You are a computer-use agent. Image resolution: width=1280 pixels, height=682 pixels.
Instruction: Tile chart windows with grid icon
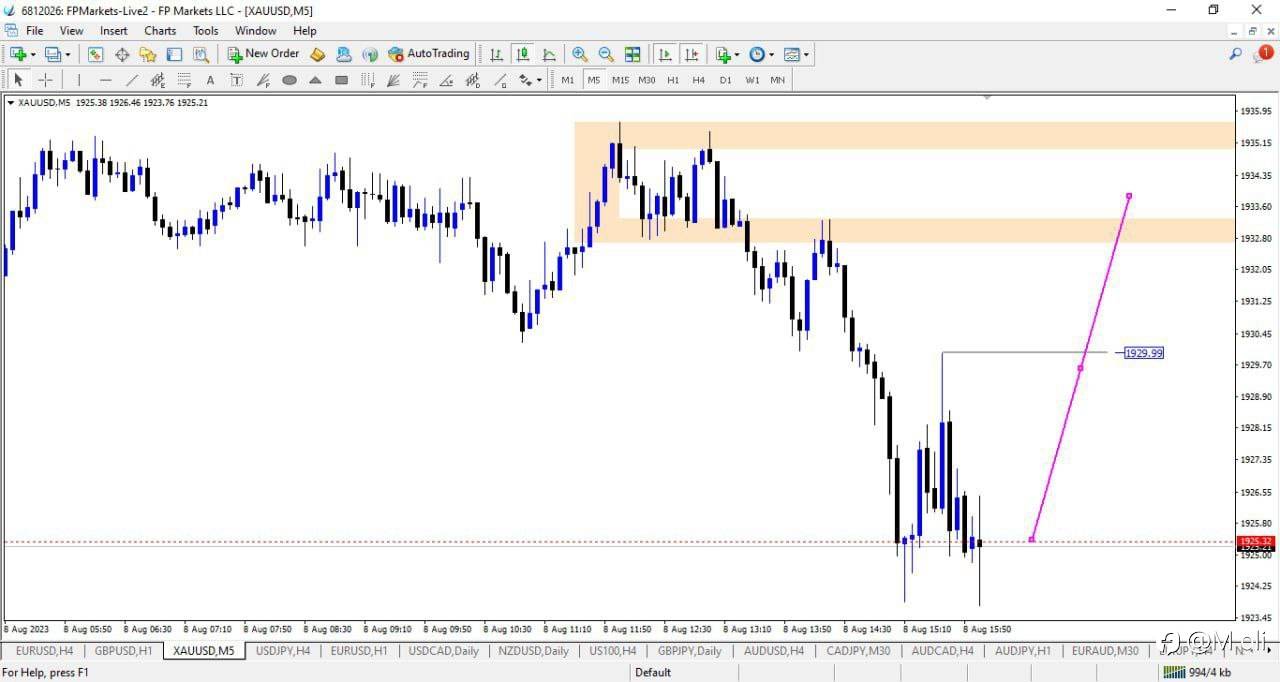632,54
